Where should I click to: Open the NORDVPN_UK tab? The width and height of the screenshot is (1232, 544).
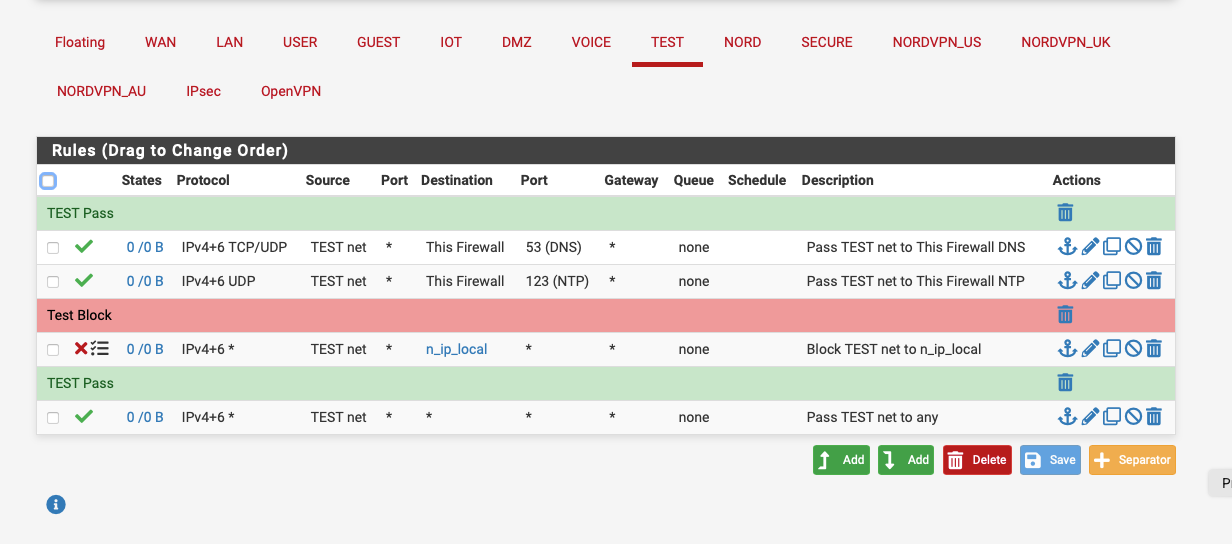coord(1066,42)
